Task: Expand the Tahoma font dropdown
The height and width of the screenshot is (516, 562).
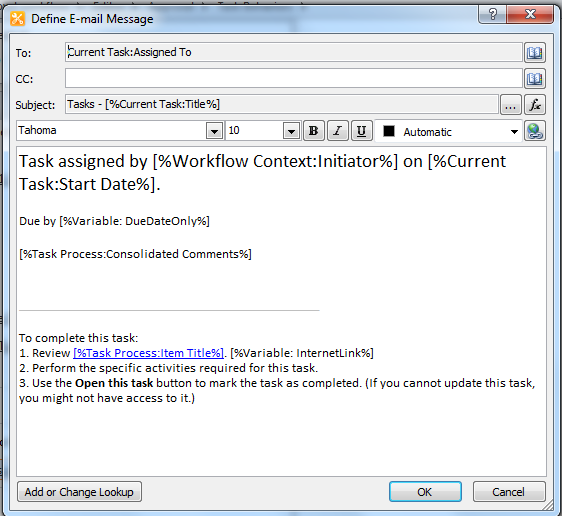Action: coord(214,131)
